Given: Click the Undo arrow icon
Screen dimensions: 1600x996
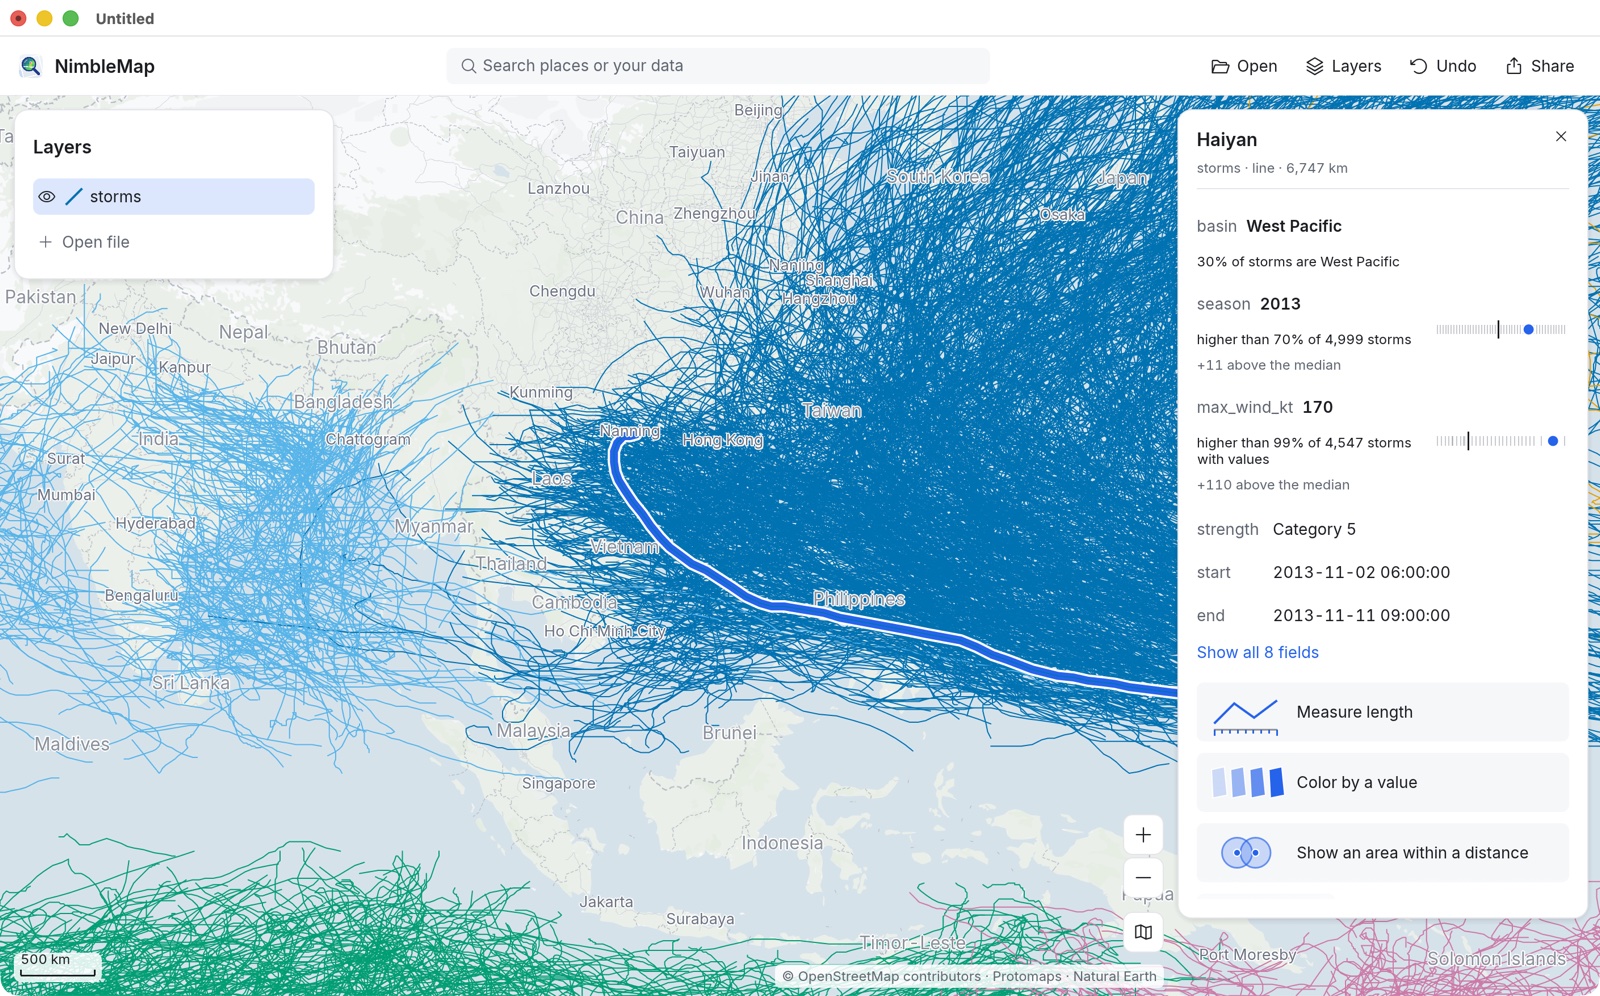Looking at the screenshot, I should coord(1418,66).
